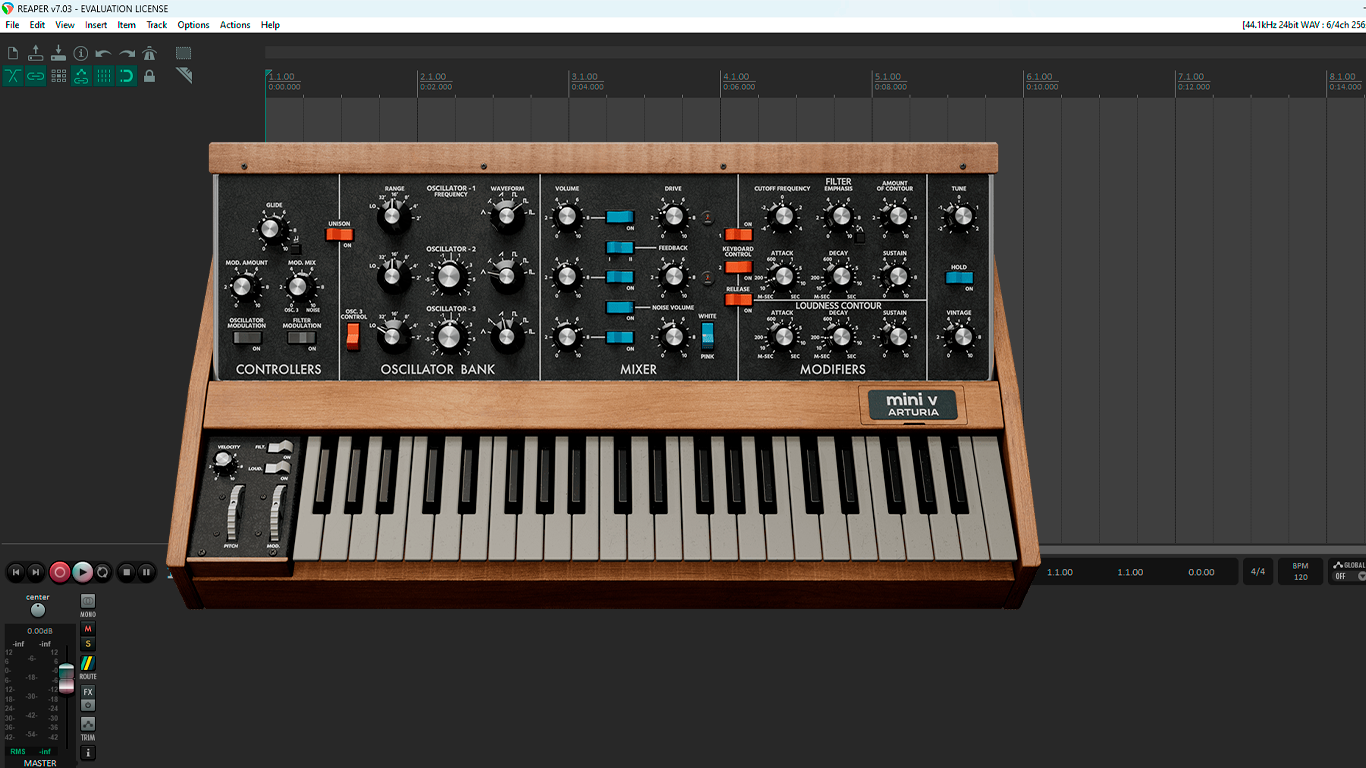The width and height of the screenshot is (1366, 768).
Task: Toggle the locking padlock icon
Action: click(x=150, y=76)
